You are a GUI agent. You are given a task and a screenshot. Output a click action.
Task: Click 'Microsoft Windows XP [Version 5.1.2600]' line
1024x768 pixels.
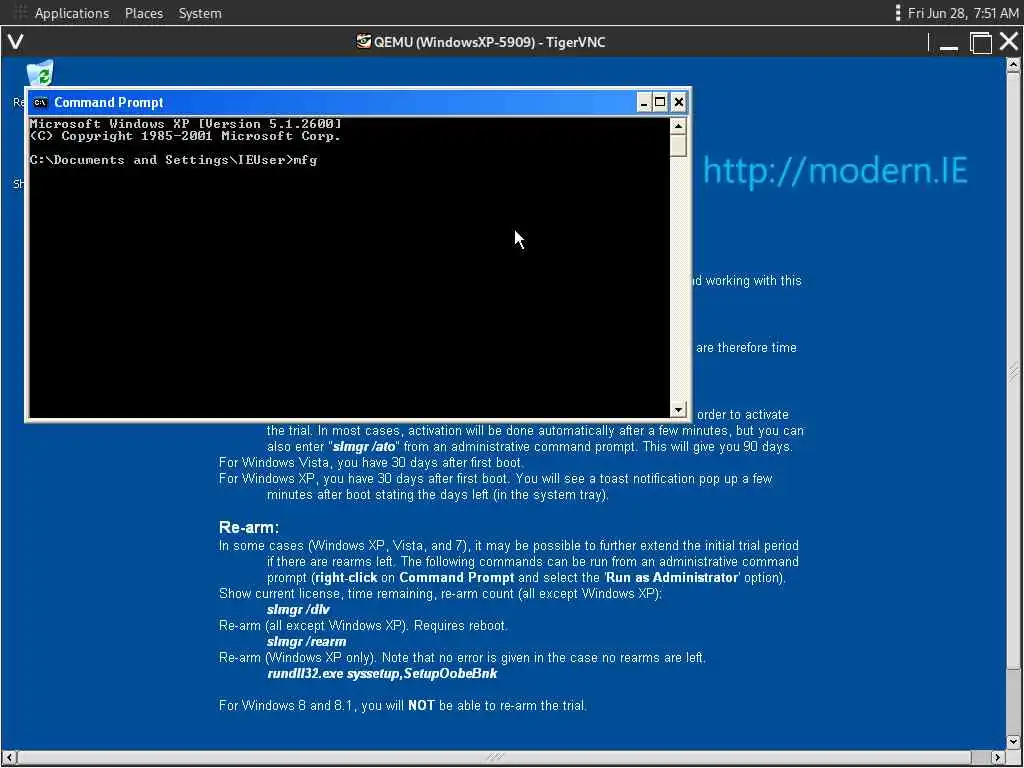tap(185, 123)
